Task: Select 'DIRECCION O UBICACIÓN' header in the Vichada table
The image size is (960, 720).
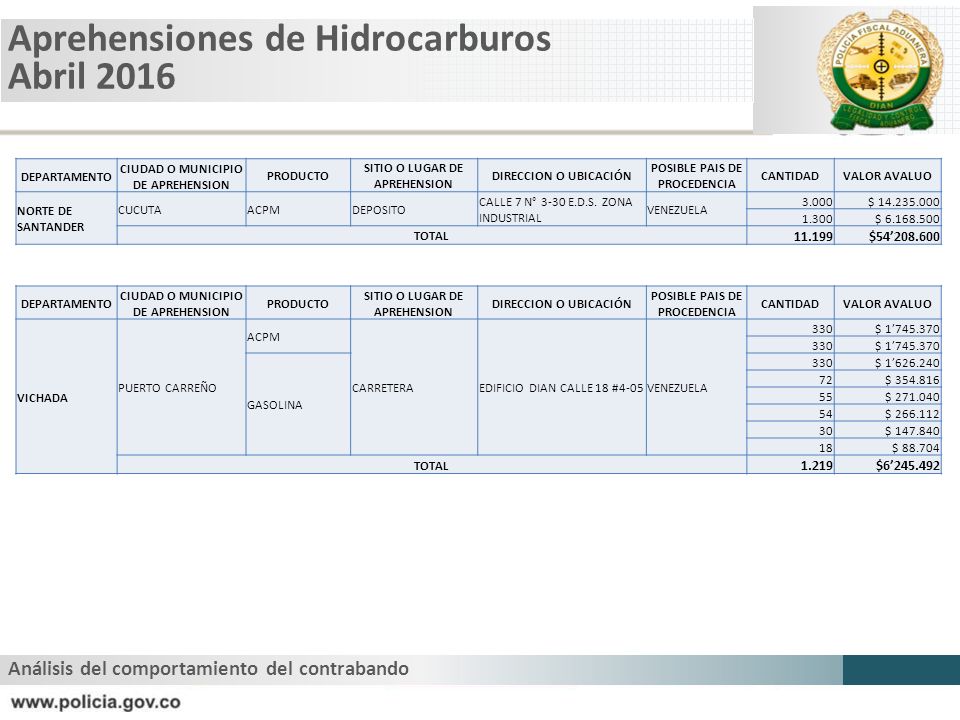Action: (561, 304)
